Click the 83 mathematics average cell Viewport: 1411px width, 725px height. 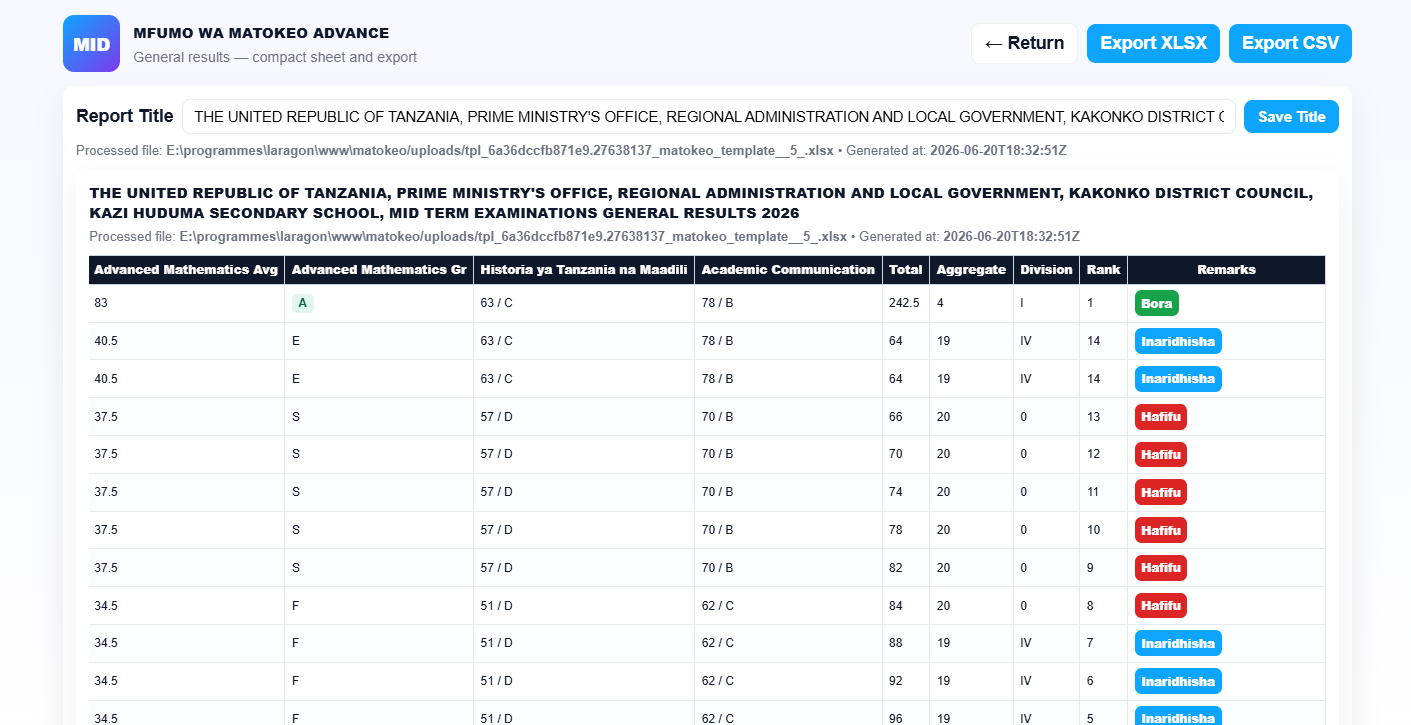tap(187, 303)
